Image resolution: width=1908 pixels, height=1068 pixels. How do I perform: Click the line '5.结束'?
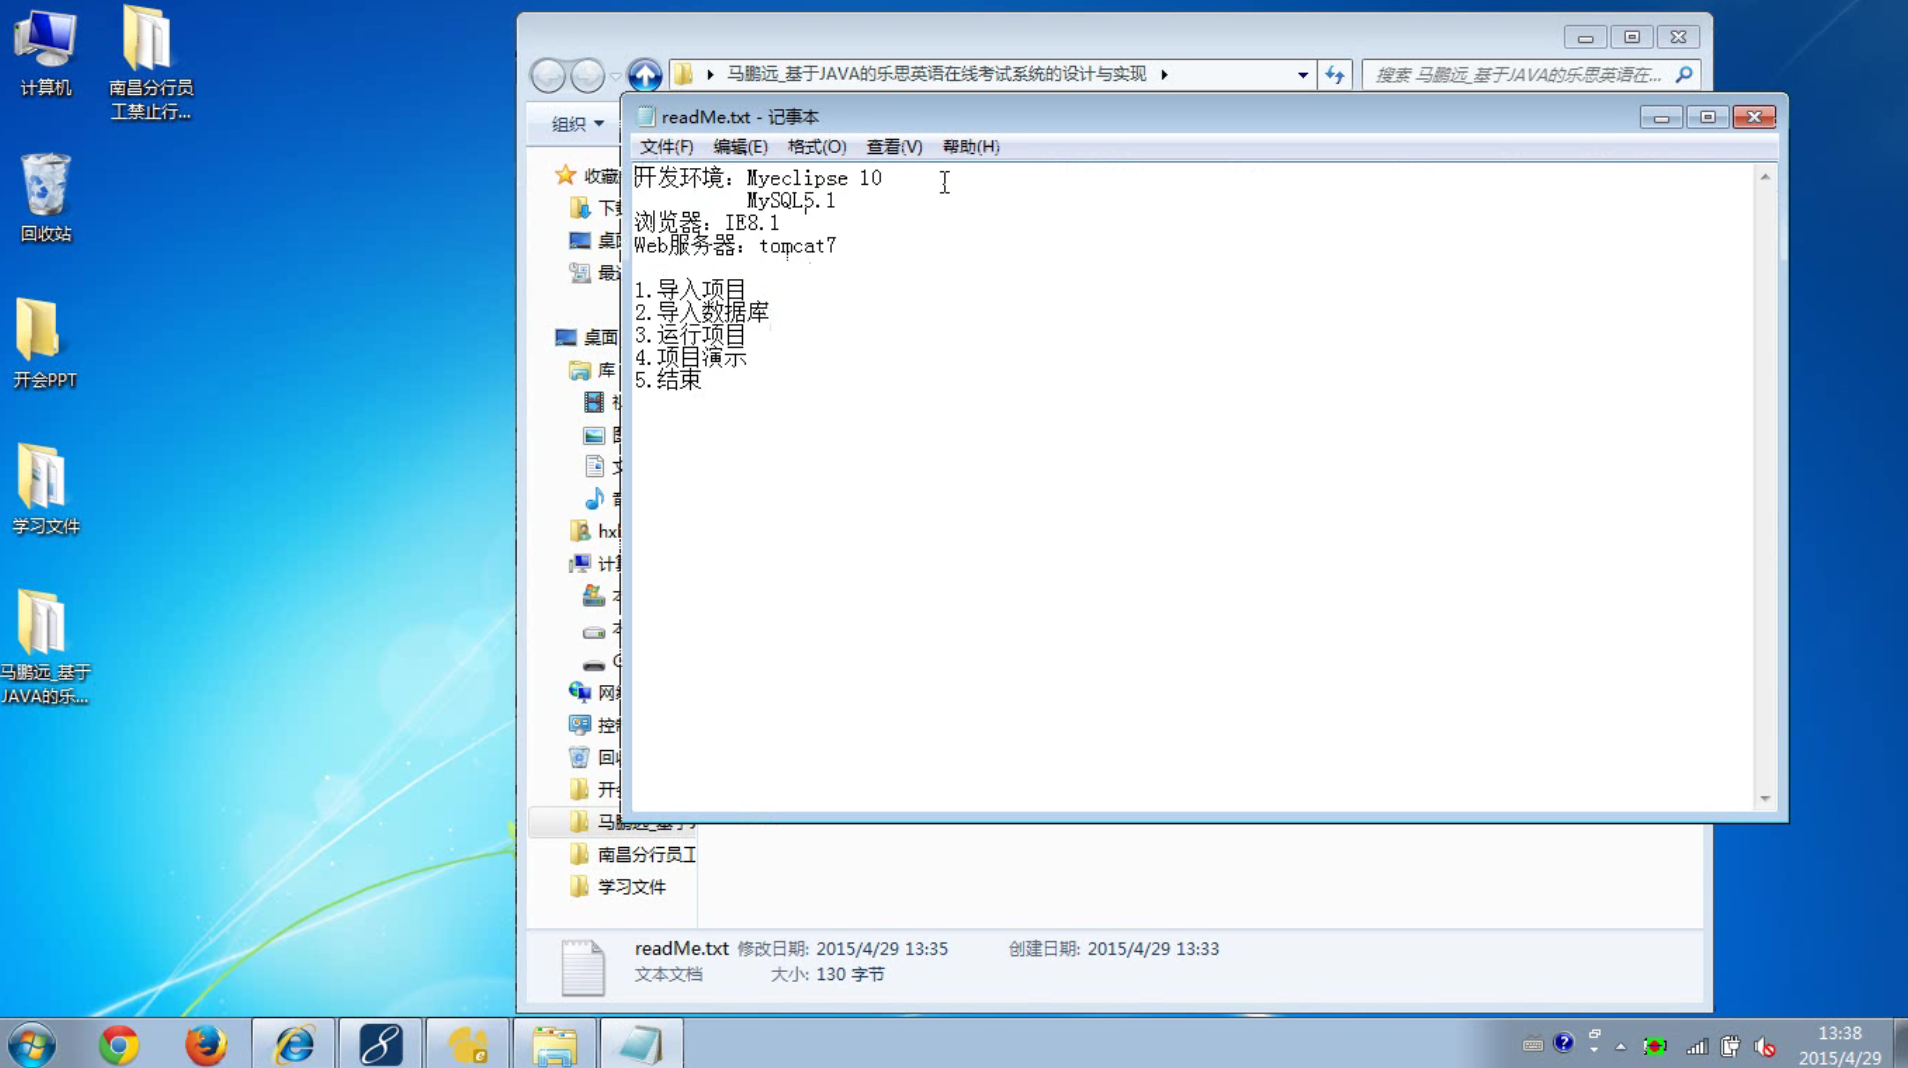pyautogui.click(x=668, y=380)
